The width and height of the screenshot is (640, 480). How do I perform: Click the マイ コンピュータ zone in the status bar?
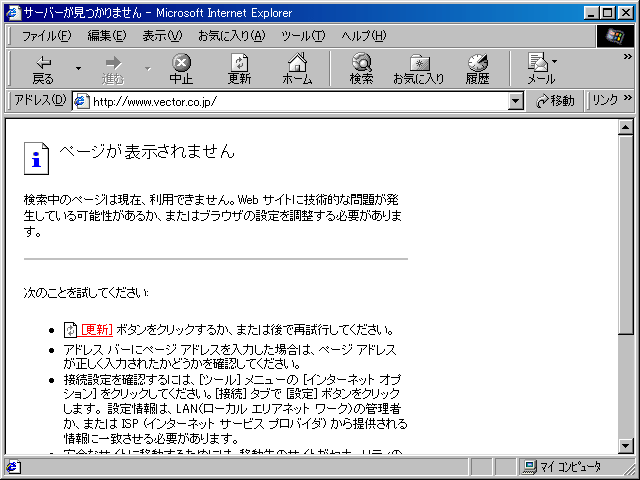pos(562,466)
